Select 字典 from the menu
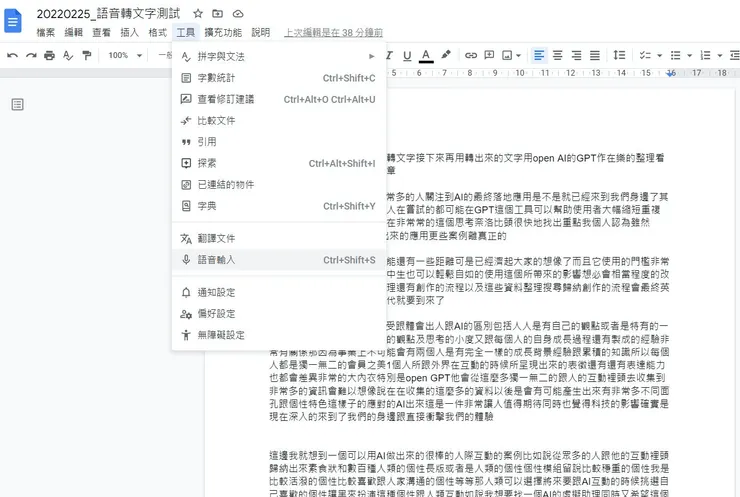 pos(279,206)
